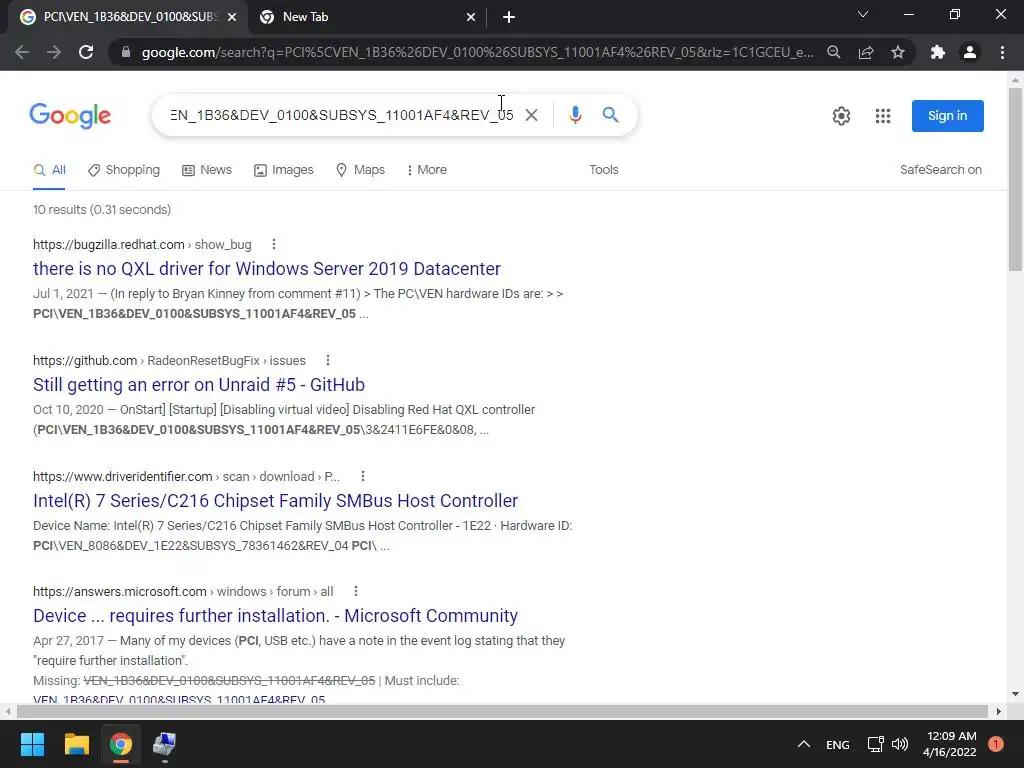Open the Windows Start menu
Screen dimensions: 1024x768
pyautogui.click(x=32, y=744)
